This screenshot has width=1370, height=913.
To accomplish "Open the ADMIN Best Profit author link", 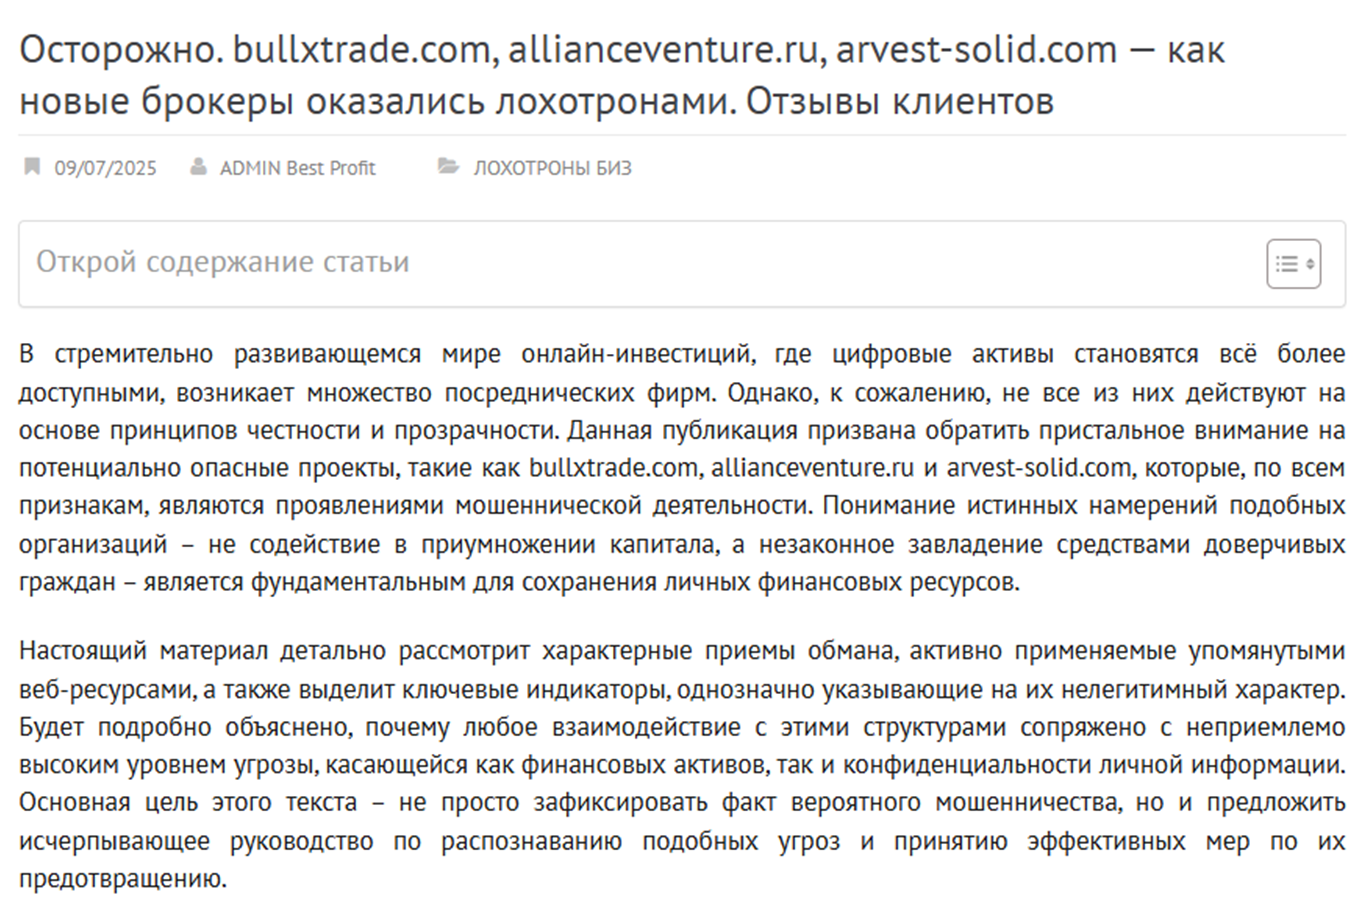I will 297,168.
